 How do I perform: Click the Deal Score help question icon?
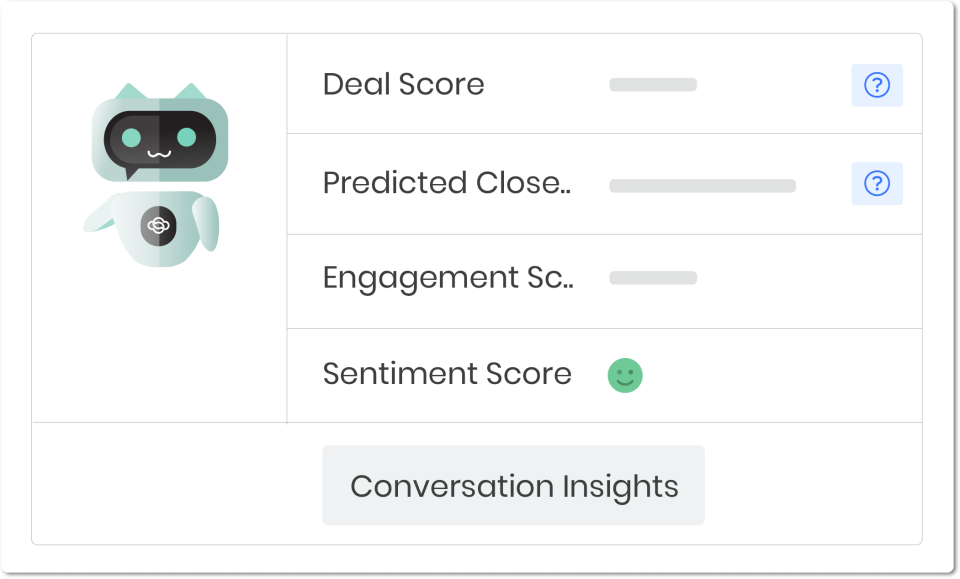tap(877, 86)
